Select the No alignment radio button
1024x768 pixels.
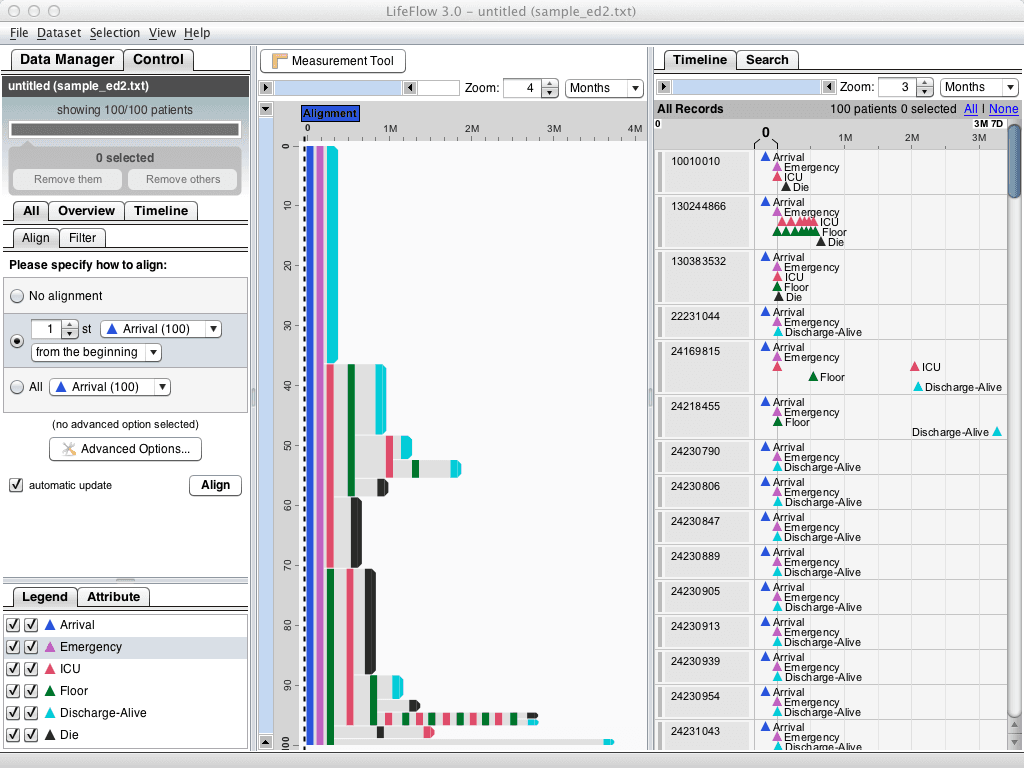15,295
